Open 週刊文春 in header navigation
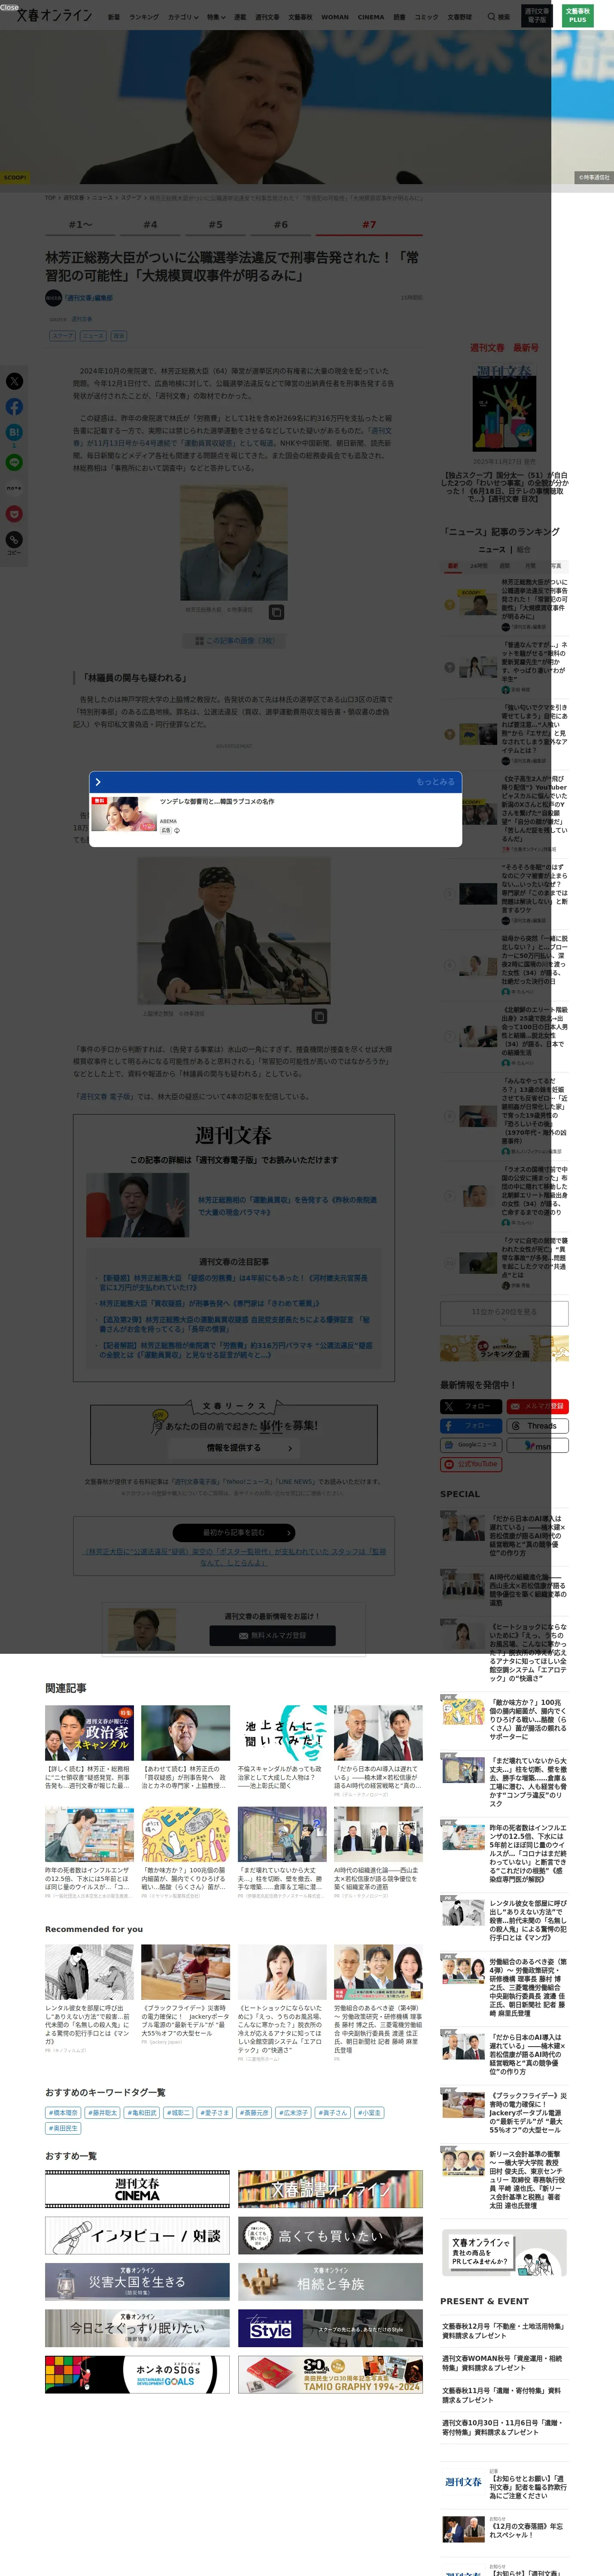The image size is (614, 2576). 267,17
